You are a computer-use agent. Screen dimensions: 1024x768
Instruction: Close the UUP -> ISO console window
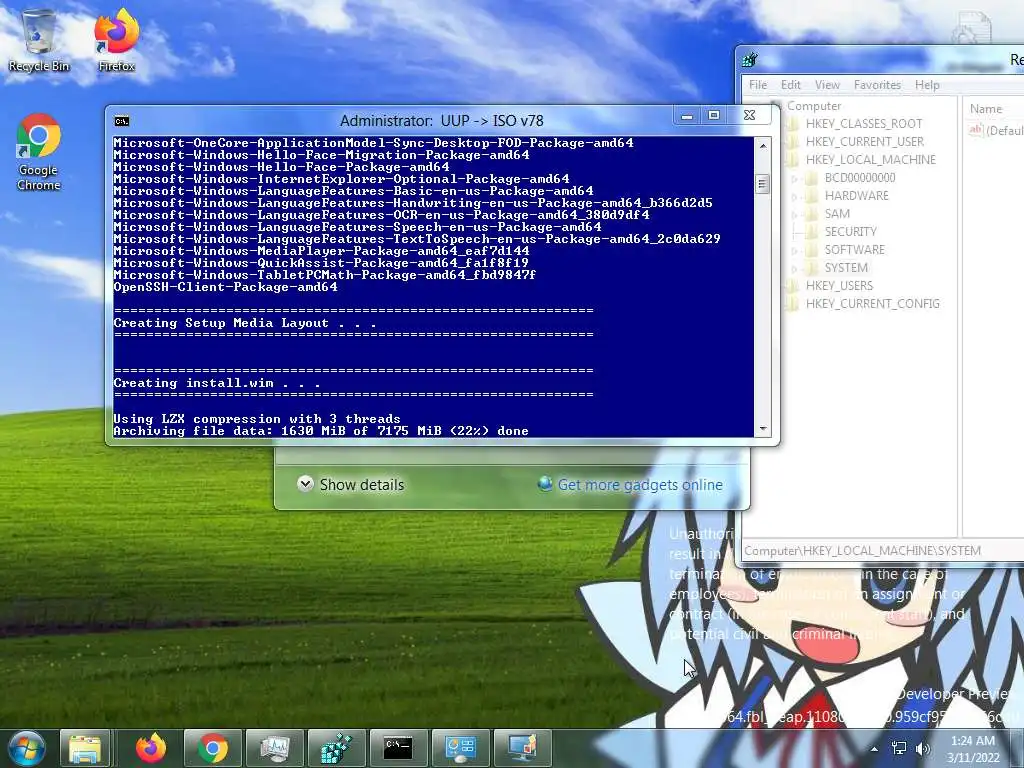click(750, 116)
